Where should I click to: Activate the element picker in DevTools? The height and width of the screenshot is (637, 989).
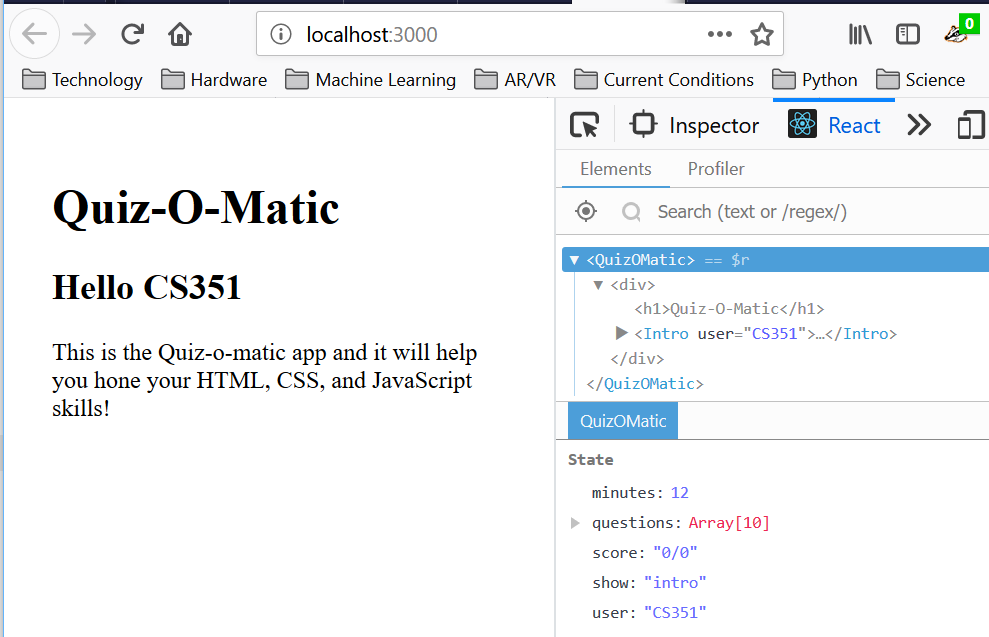tap(584, 125)
